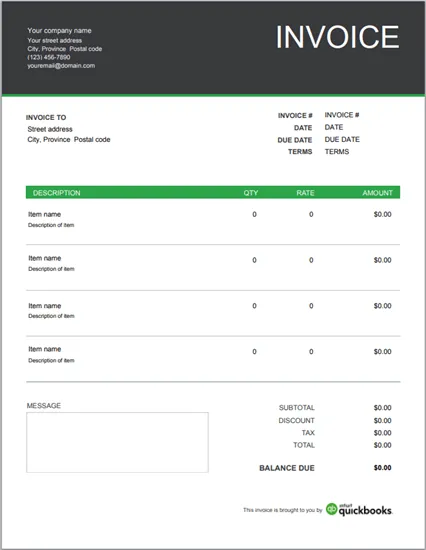Image resolution: width=426 pixels, height=550 pixels.
Task: Click the SUBTOTAL label
Action: tap(297, 408)
